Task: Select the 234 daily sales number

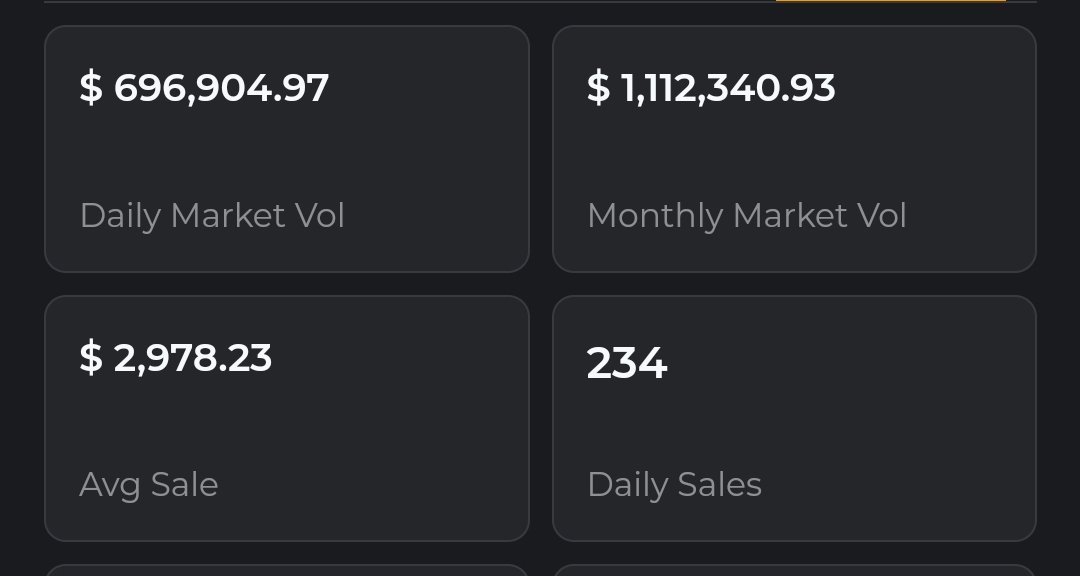Action: click(627, 363)
